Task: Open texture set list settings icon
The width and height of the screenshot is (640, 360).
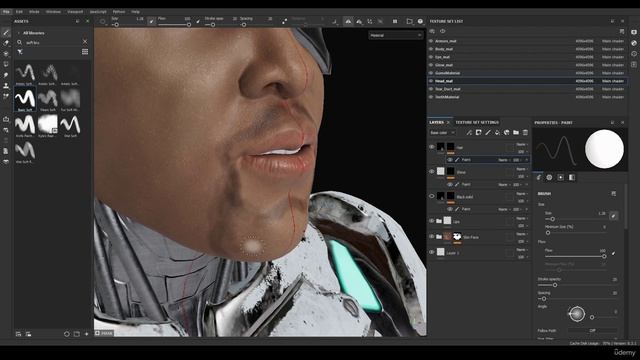Action: click(622, 31)
